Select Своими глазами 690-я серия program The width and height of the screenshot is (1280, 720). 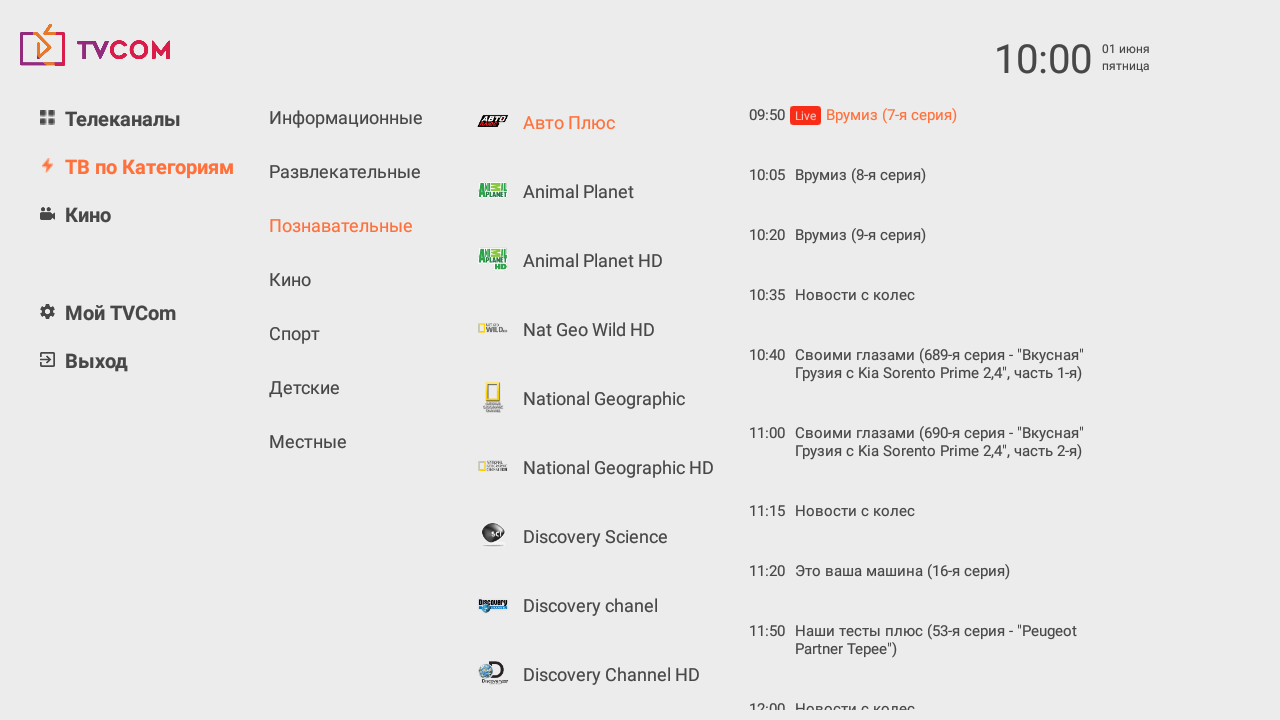pos(940,442)
